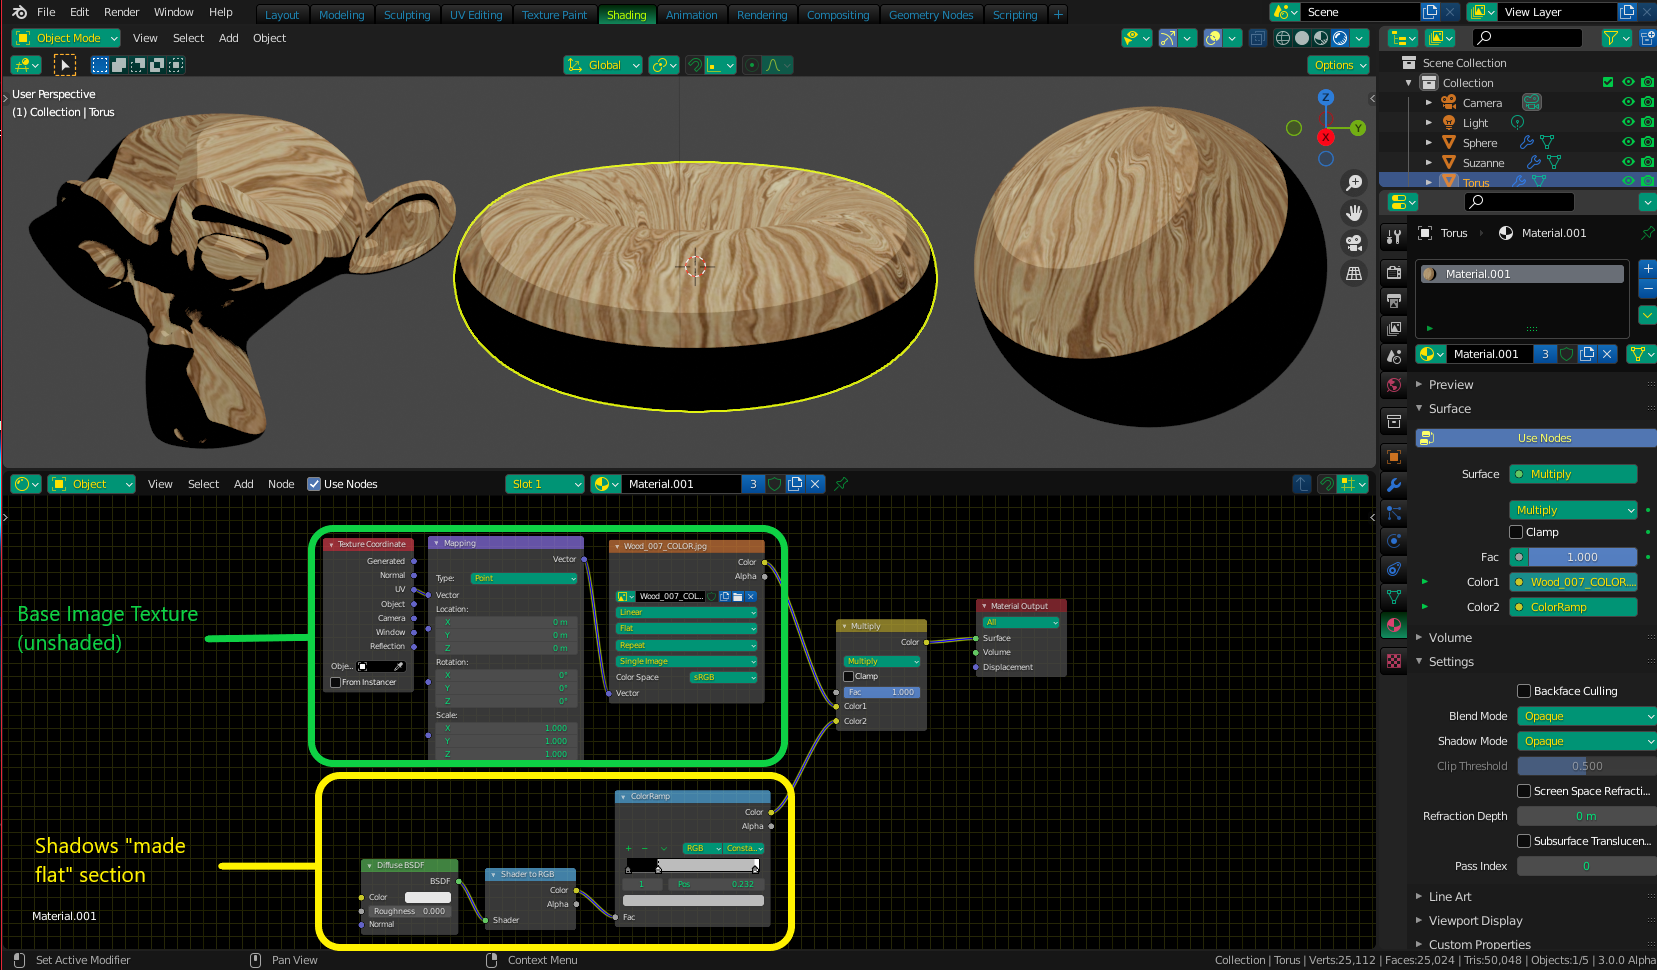Hide the Camera object with its eye icon

click(x=1628, y=102)
